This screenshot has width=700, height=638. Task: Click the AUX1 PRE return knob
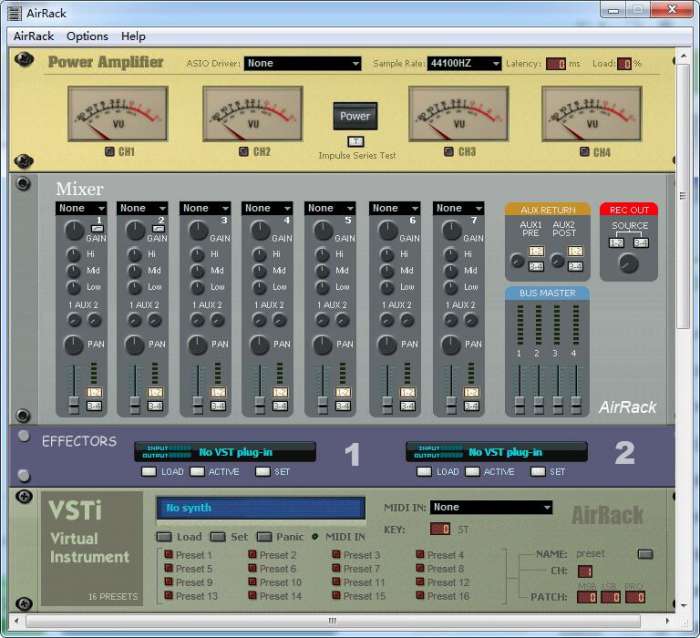coord(517,262)
